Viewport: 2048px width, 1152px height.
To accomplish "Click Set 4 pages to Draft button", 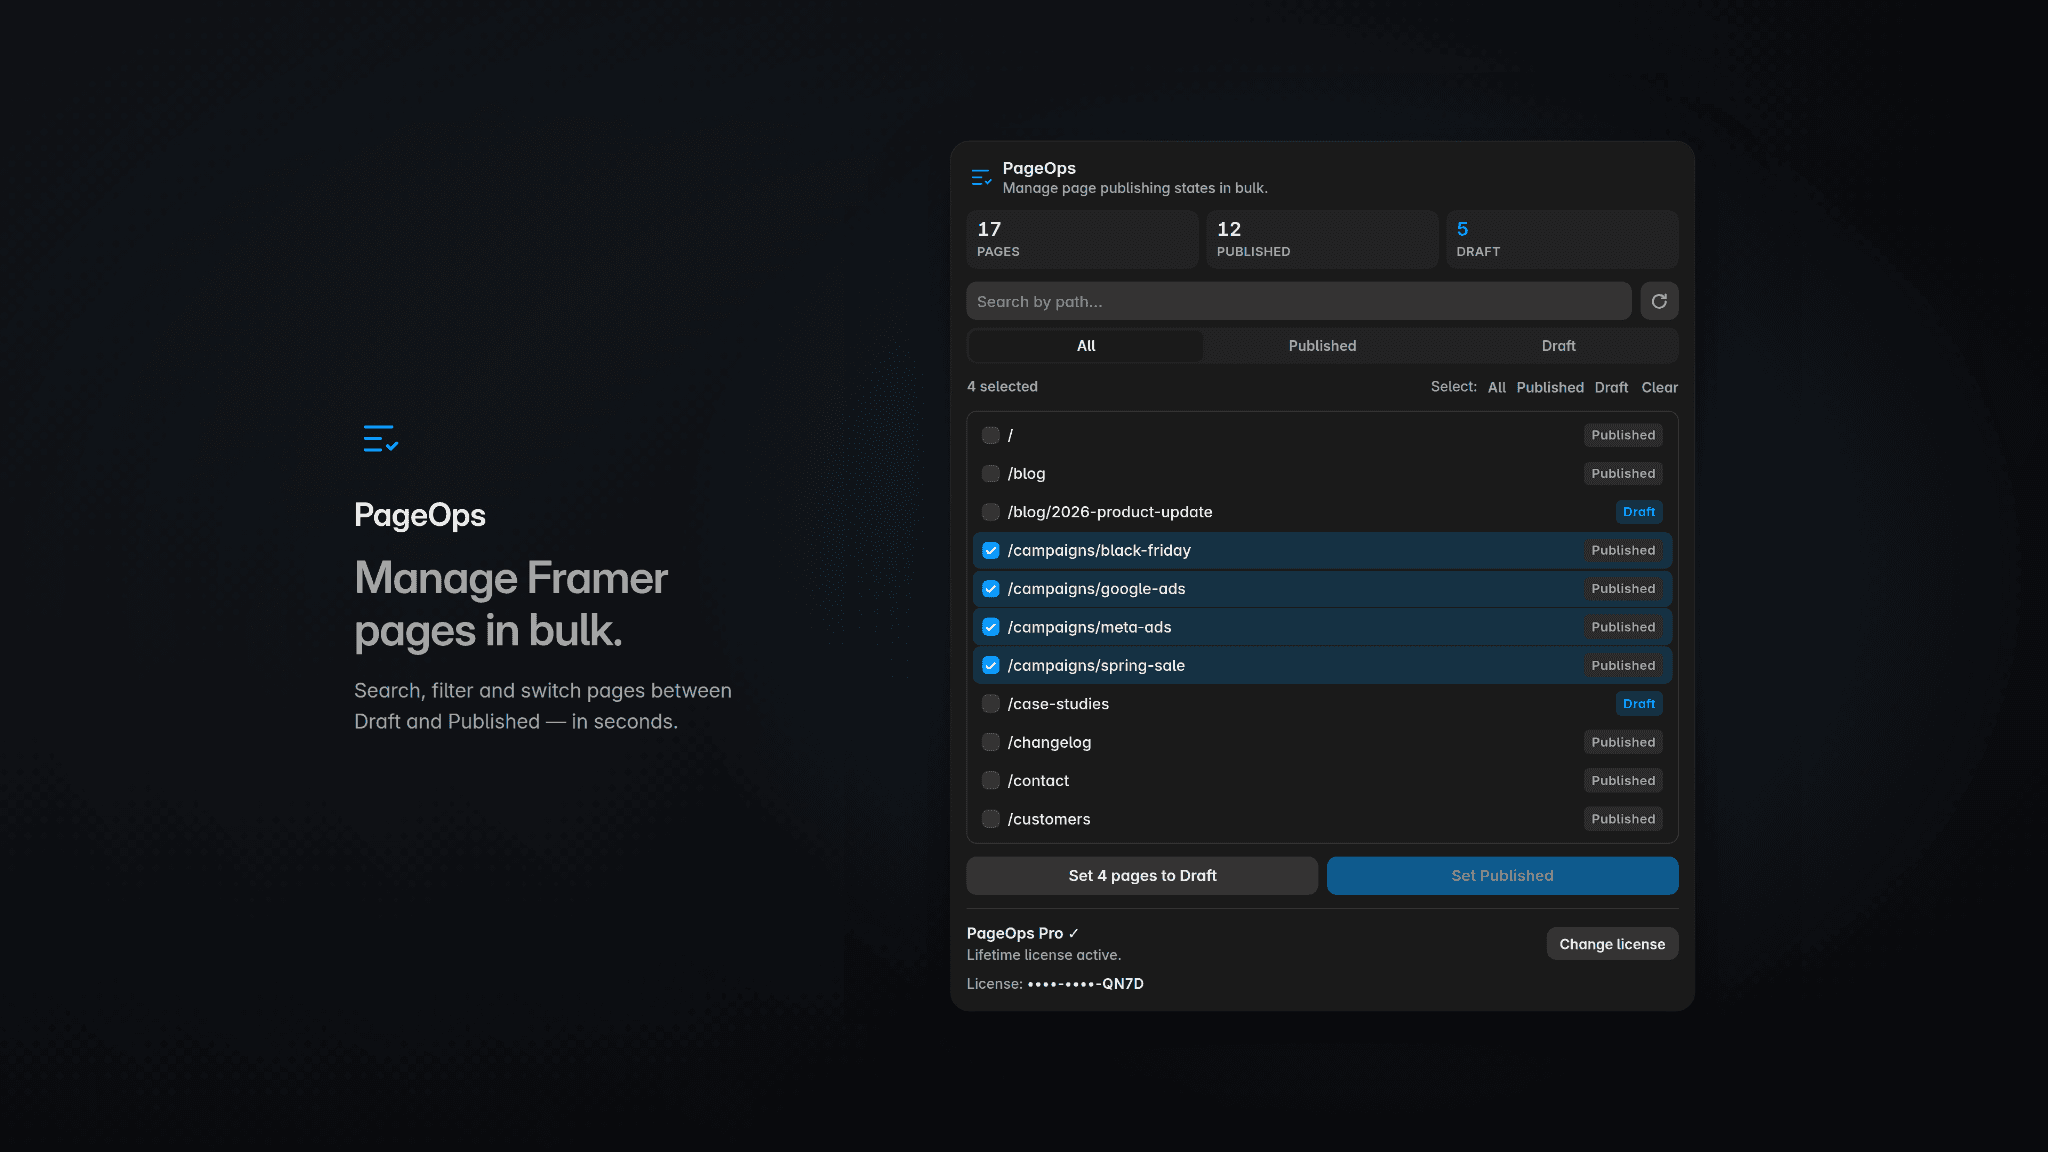I will [x=1142, y=876].
